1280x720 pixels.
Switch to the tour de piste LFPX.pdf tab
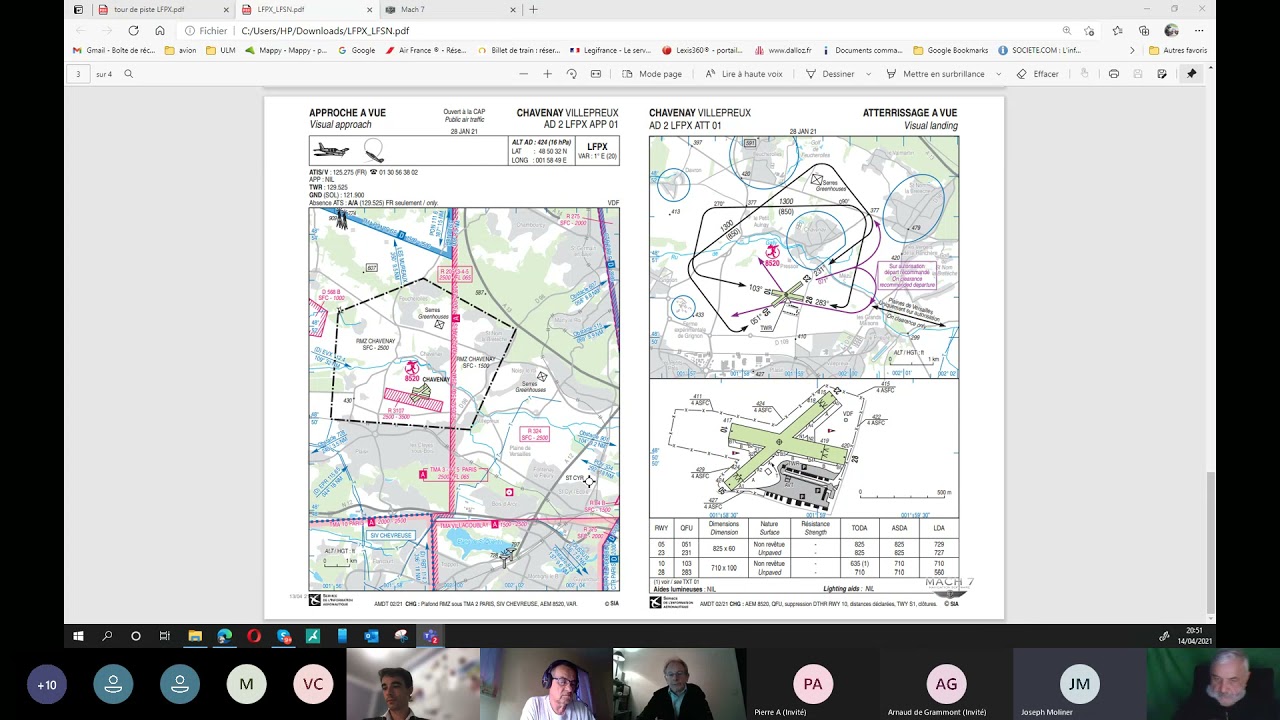coord(164,10)
